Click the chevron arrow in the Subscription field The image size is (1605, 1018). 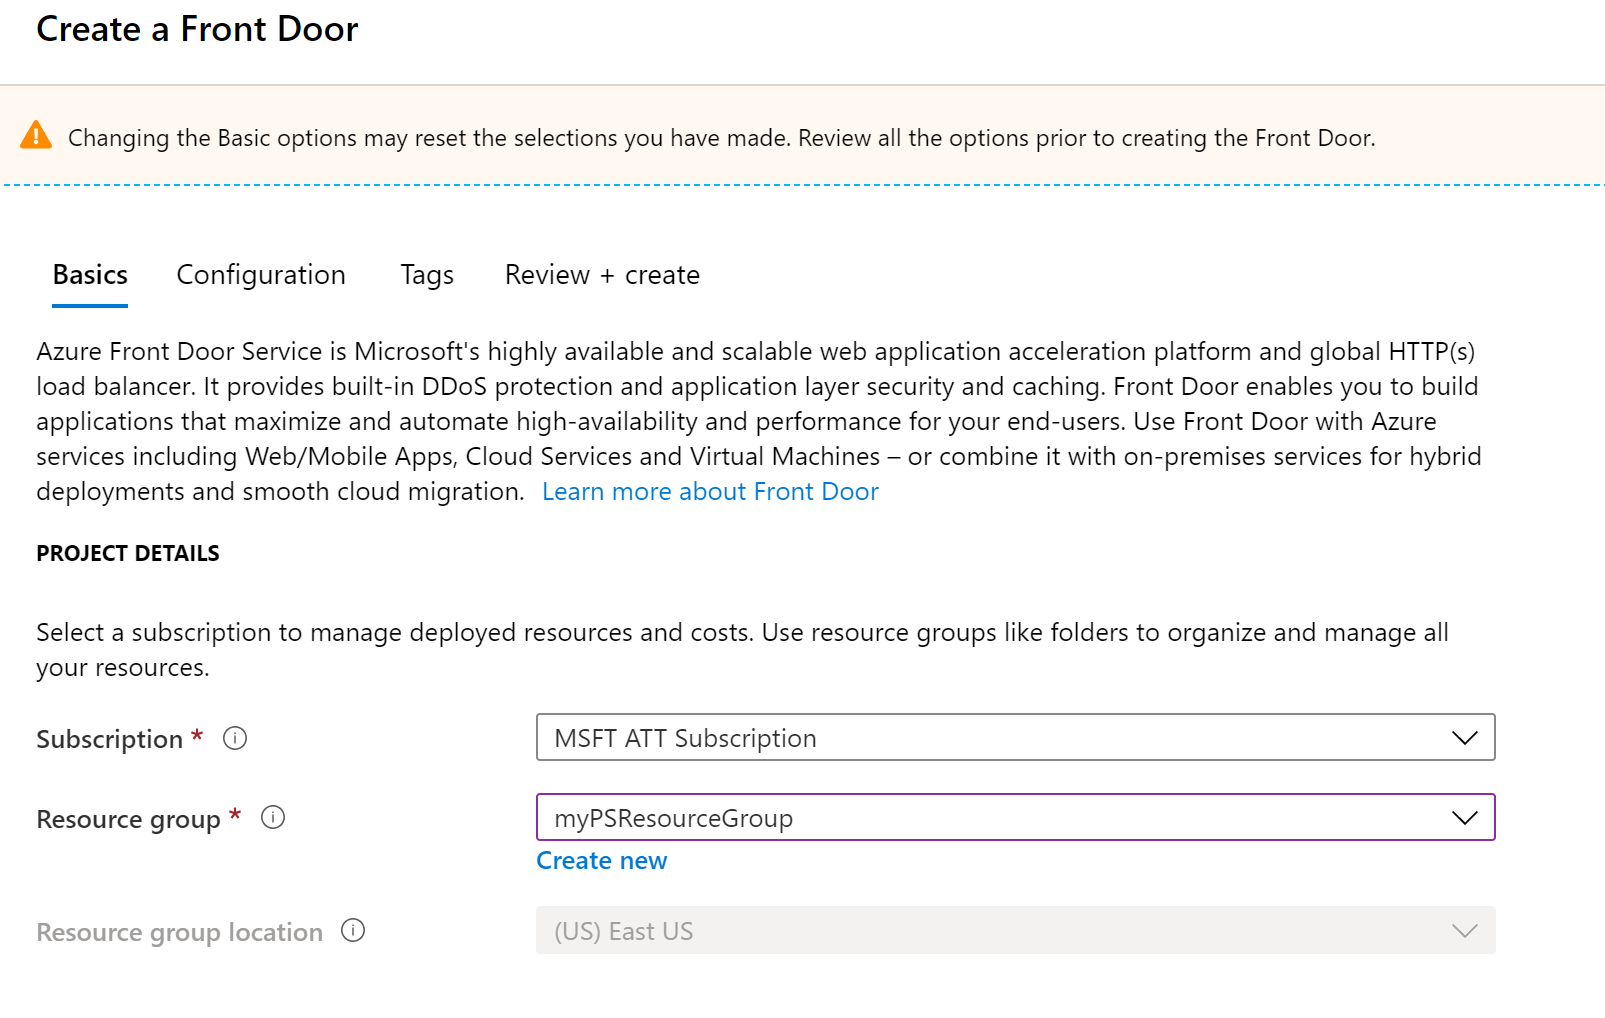[1464, 738]
